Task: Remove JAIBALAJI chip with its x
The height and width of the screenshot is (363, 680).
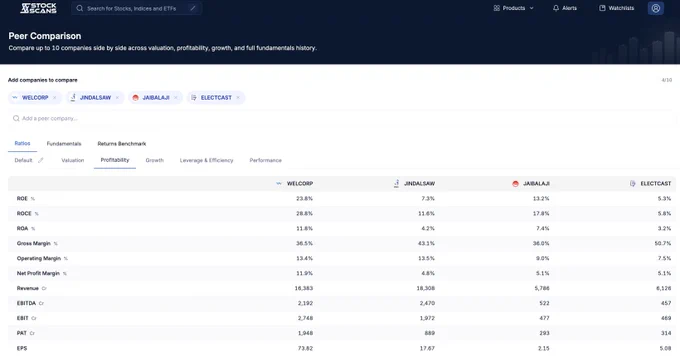Action: [176, 98]
